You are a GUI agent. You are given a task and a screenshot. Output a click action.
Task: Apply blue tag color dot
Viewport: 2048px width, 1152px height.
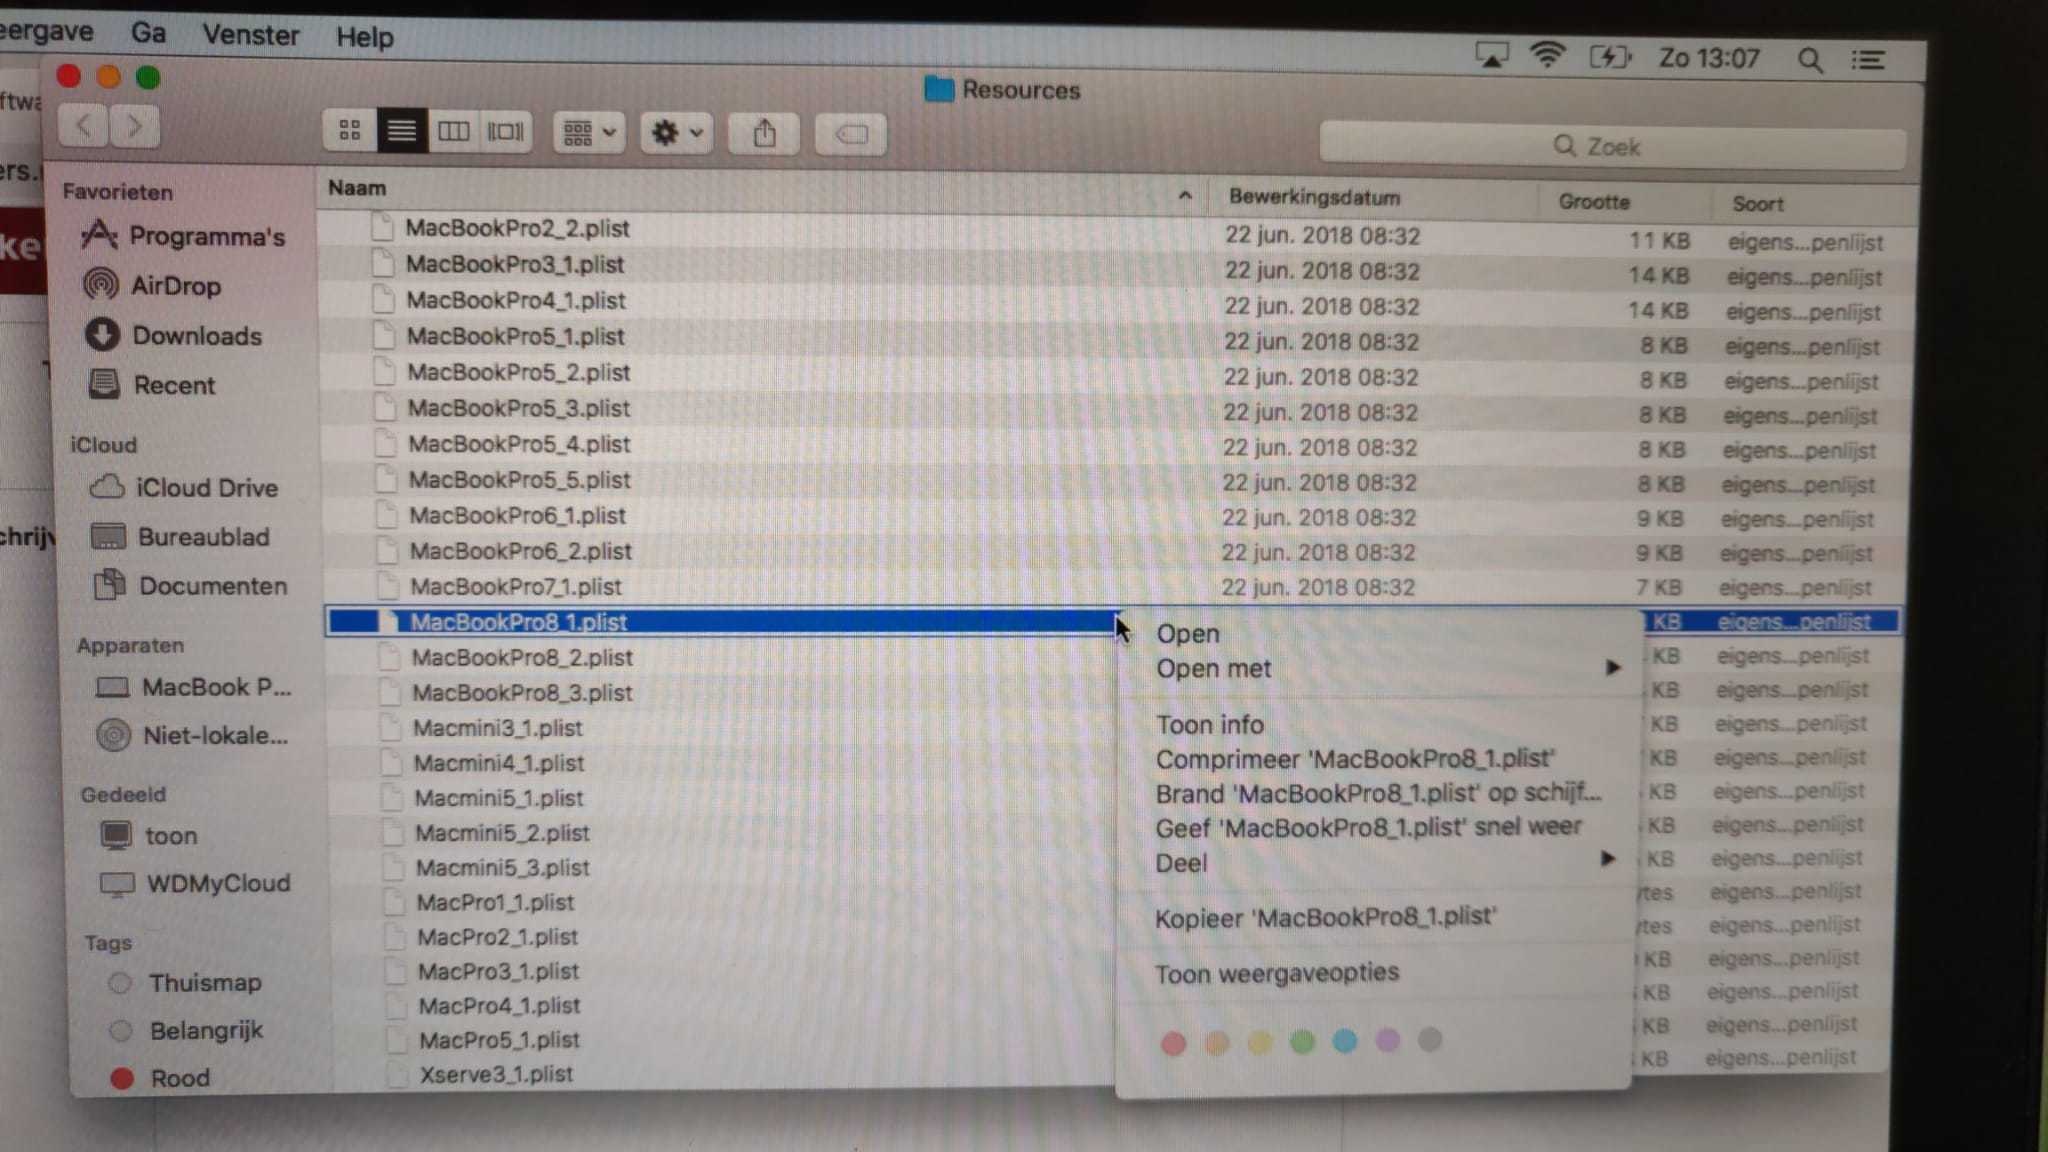(x=1345, y=1041)
